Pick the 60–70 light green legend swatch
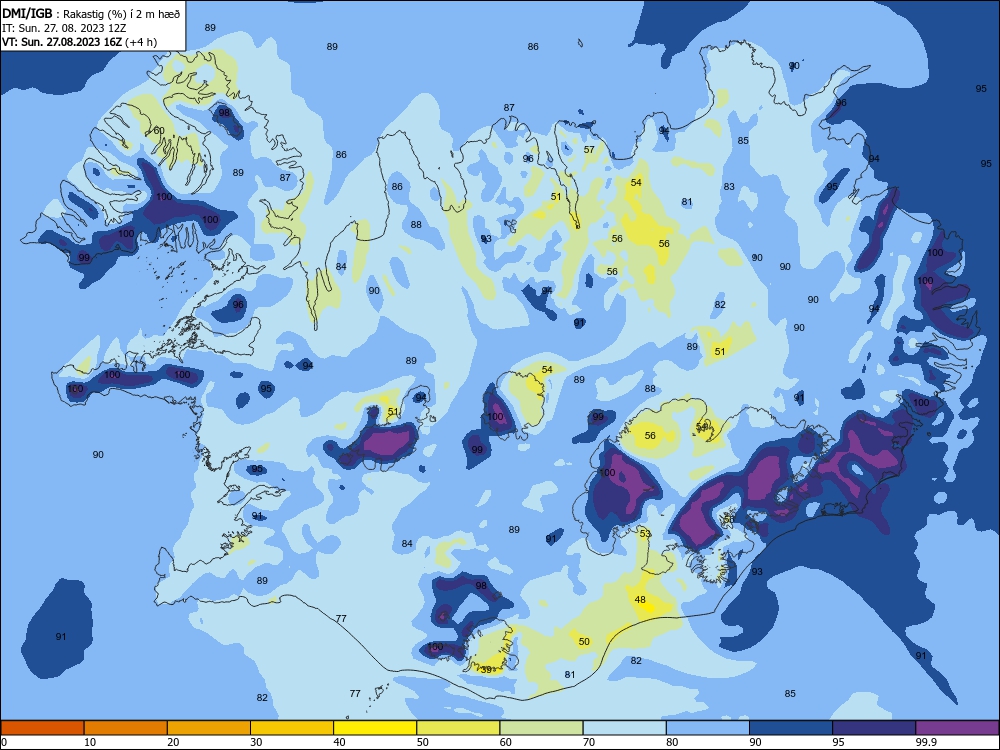Image resolution: width=1000 pixels, height=750 pixels. pos(541,728)
